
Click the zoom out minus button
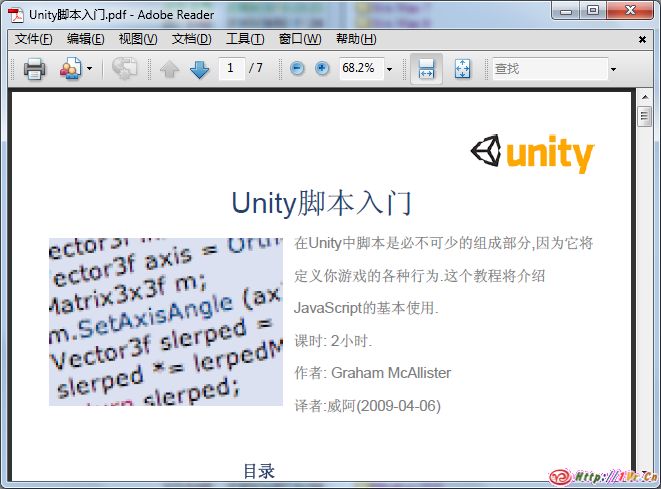coord(297,69)
